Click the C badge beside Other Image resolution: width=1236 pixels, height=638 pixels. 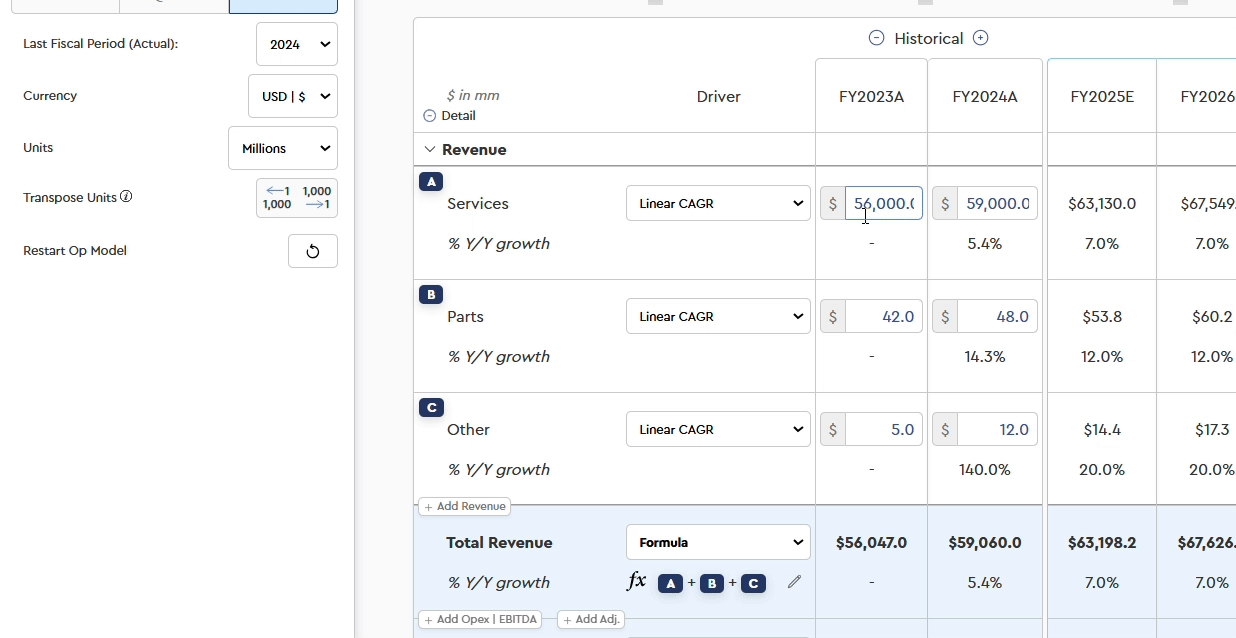tap(431, 408)
